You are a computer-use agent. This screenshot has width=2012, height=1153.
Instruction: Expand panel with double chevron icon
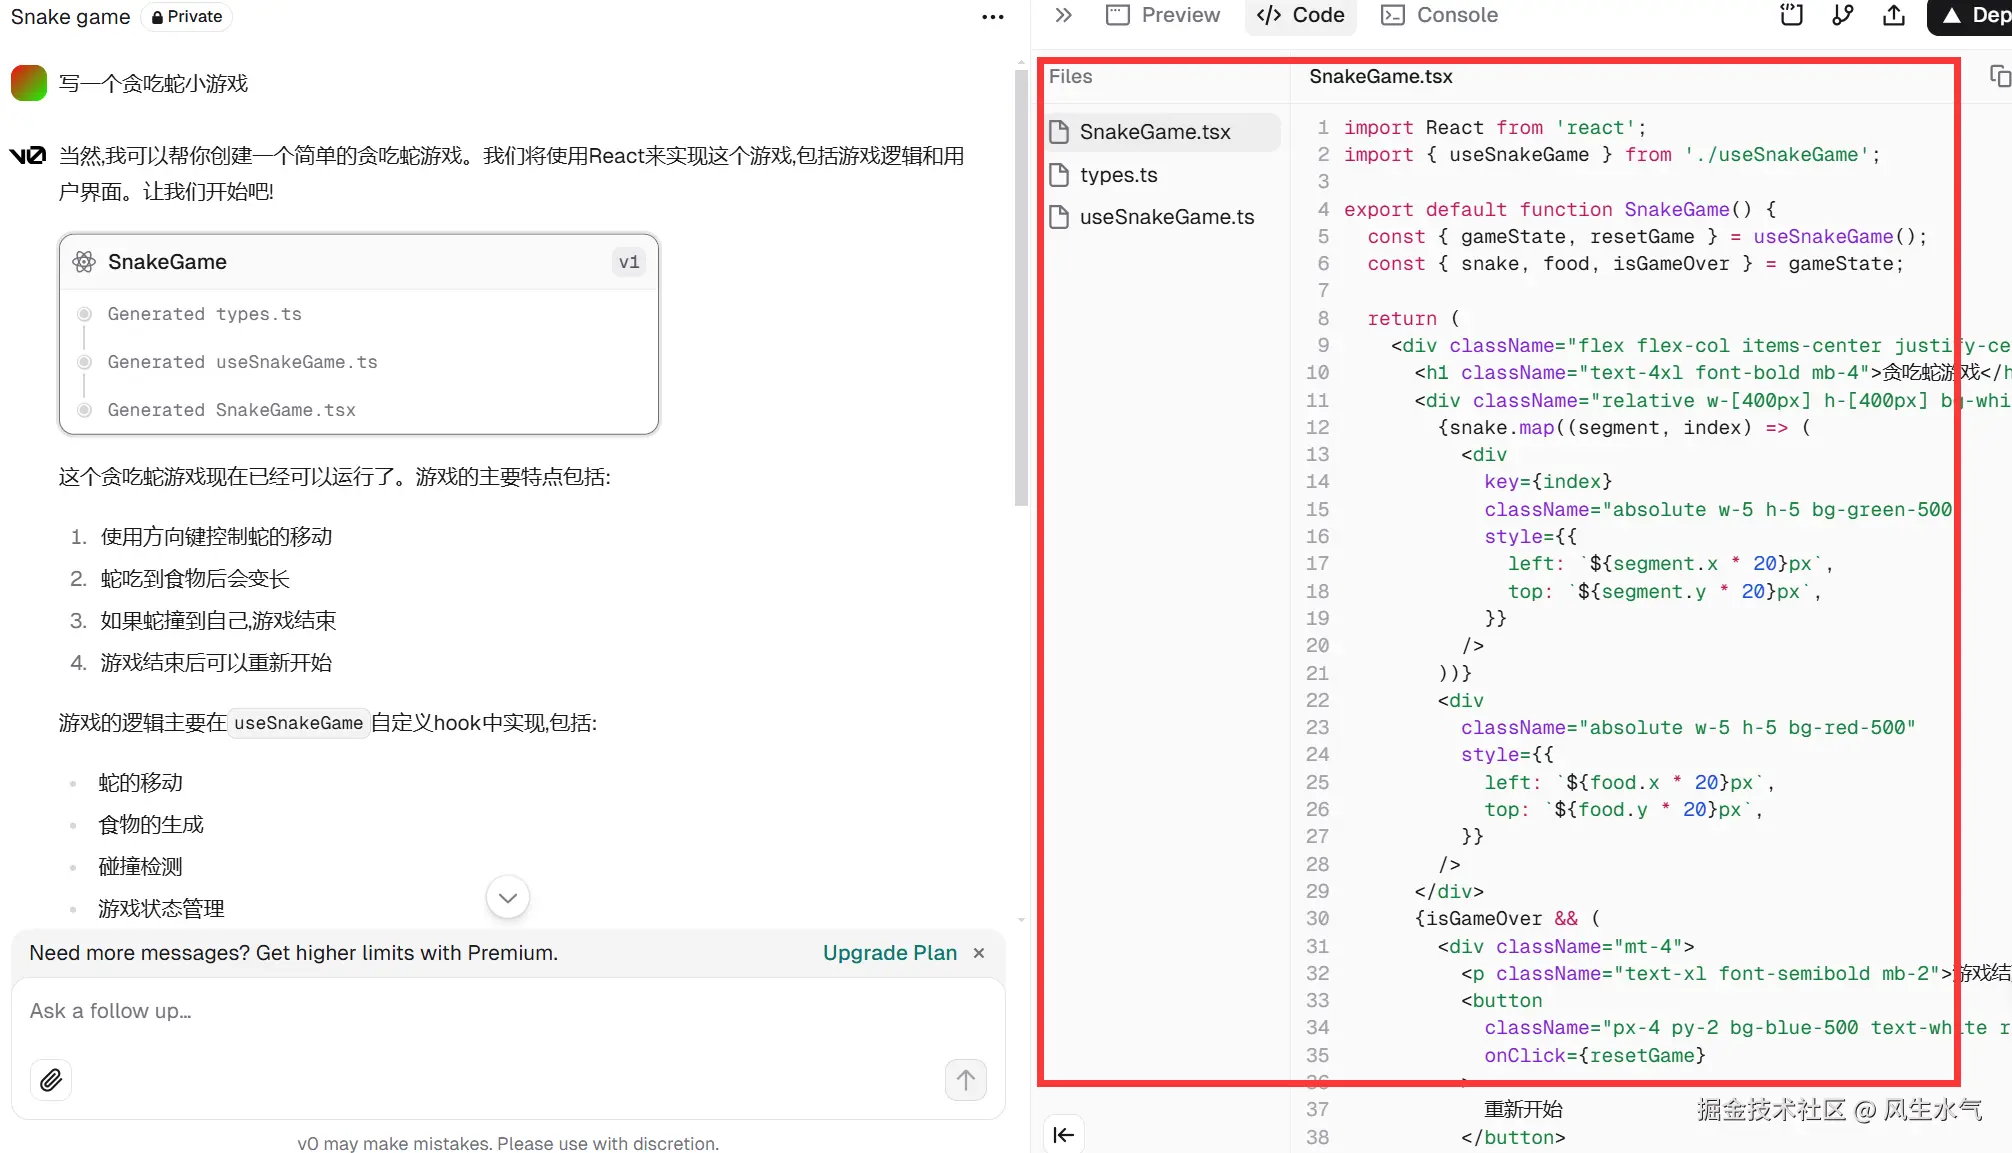point(1063,15)
